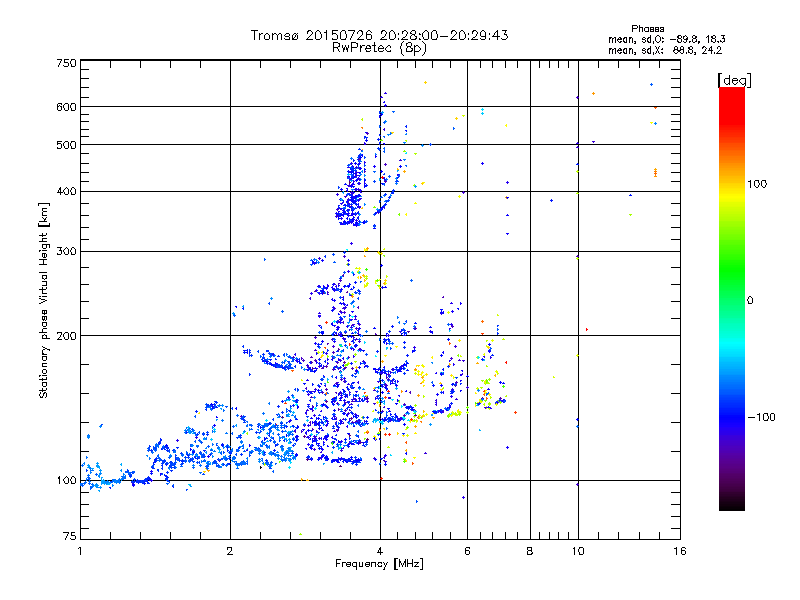This screenshot has width=800, height=600.
Task: Click the y-axis tick label '500'
Action: coord(66,145)
